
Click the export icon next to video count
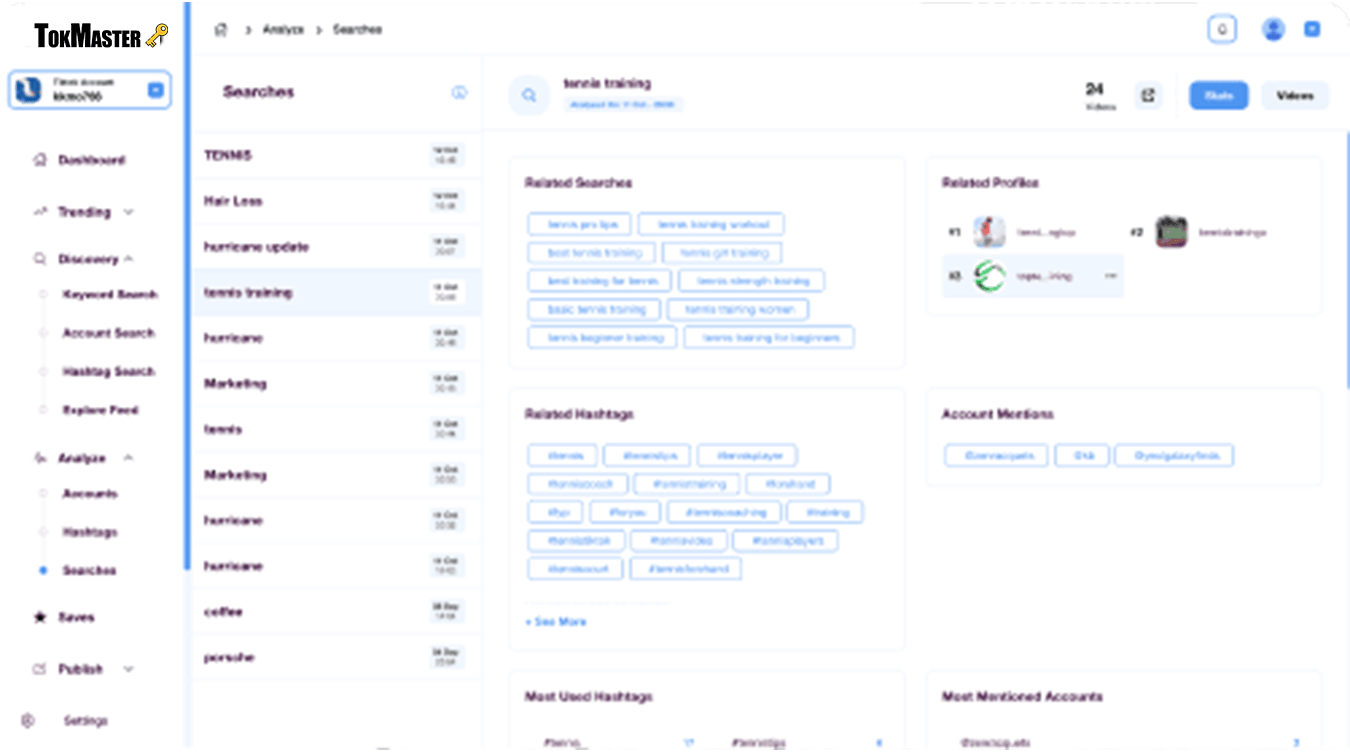(x=1148, y=95)
